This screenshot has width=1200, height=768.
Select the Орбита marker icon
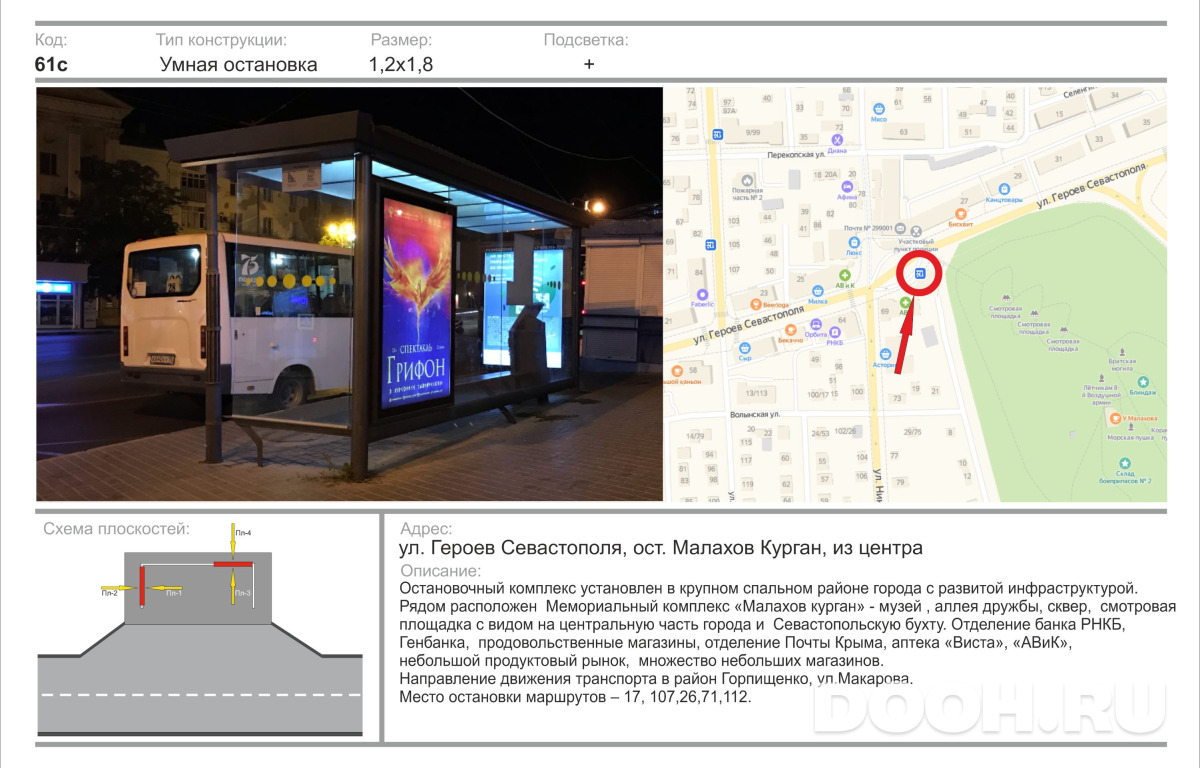tap(816, 323)
